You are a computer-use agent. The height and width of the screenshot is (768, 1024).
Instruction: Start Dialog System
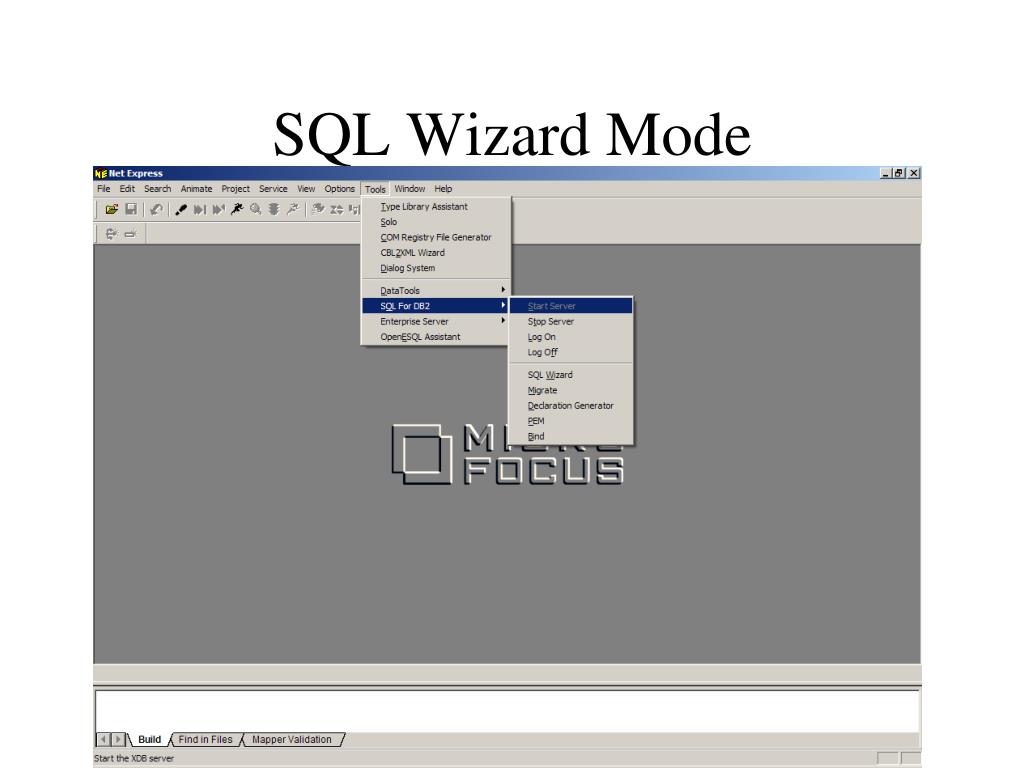(436, 268)
